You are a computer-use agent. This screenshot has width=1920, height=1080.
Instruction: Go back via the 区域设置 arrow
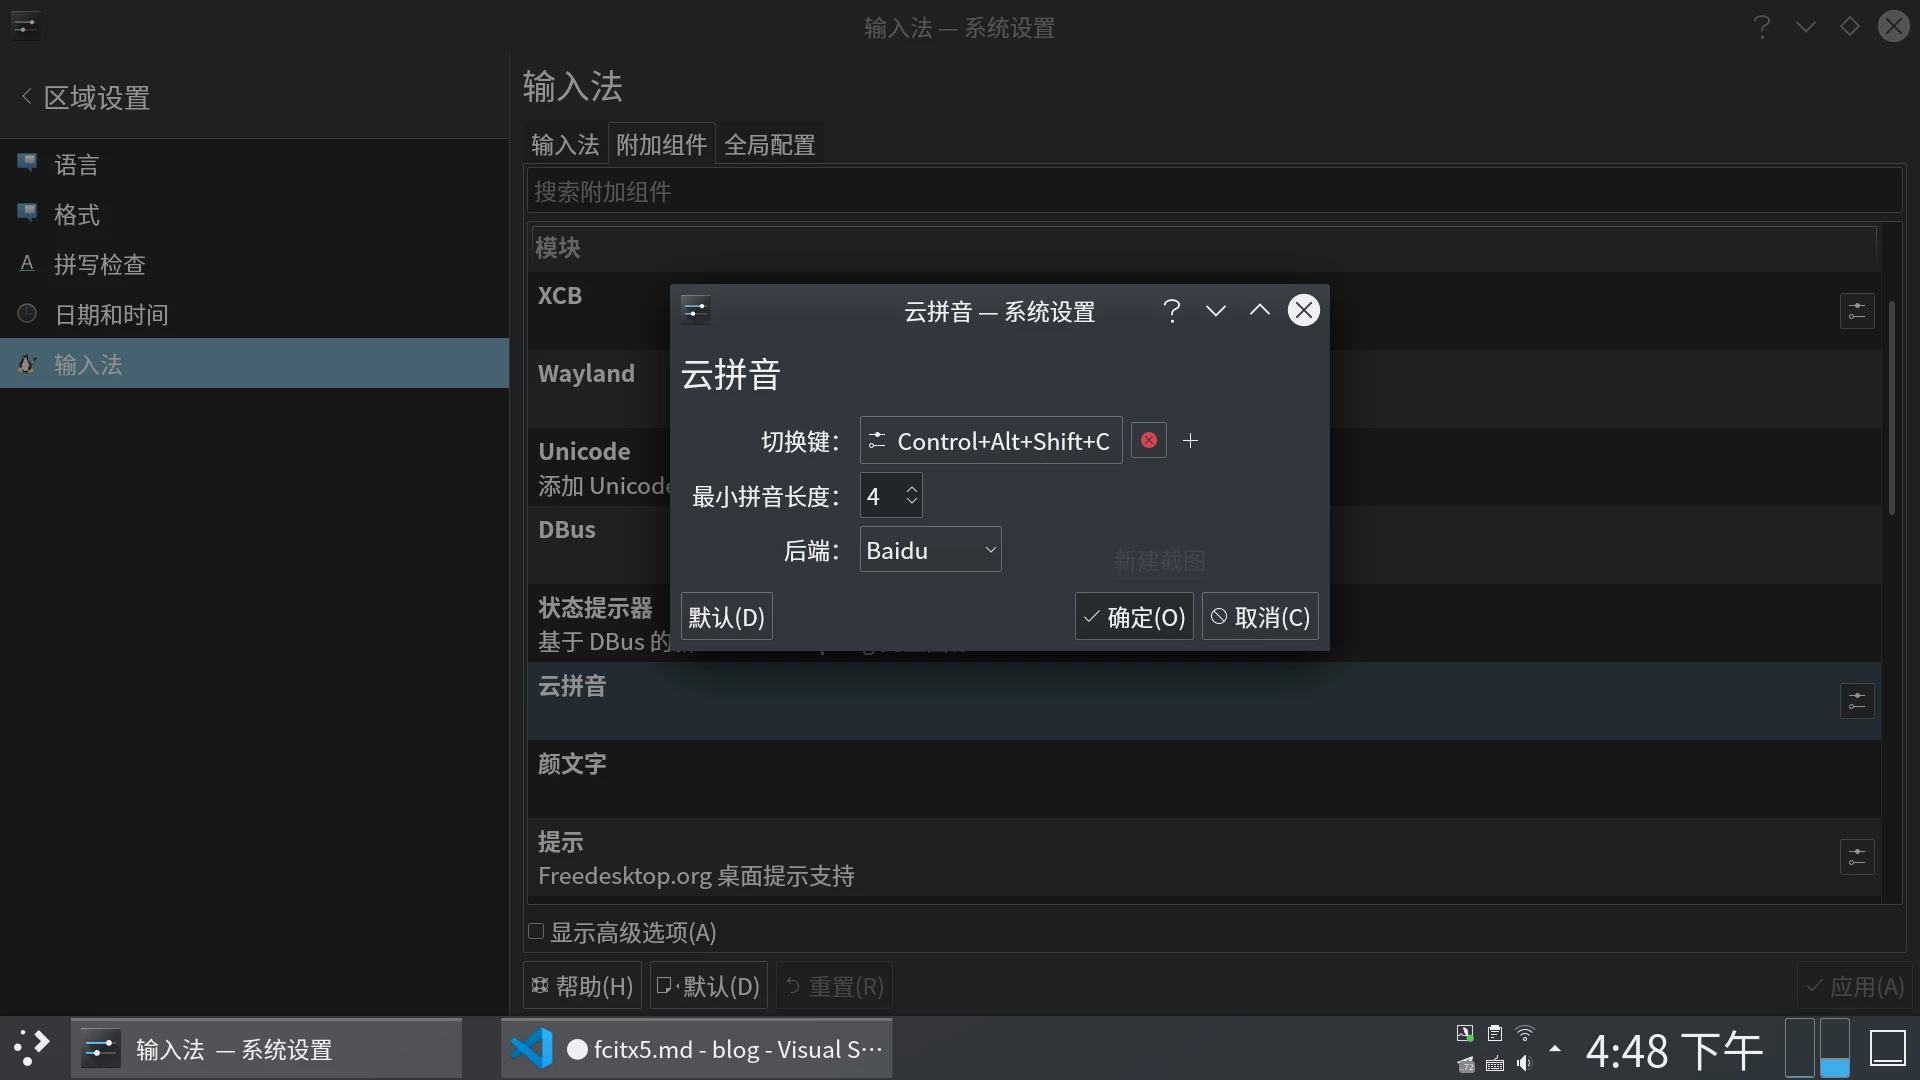pyautogui.click(x=26, y=96)
